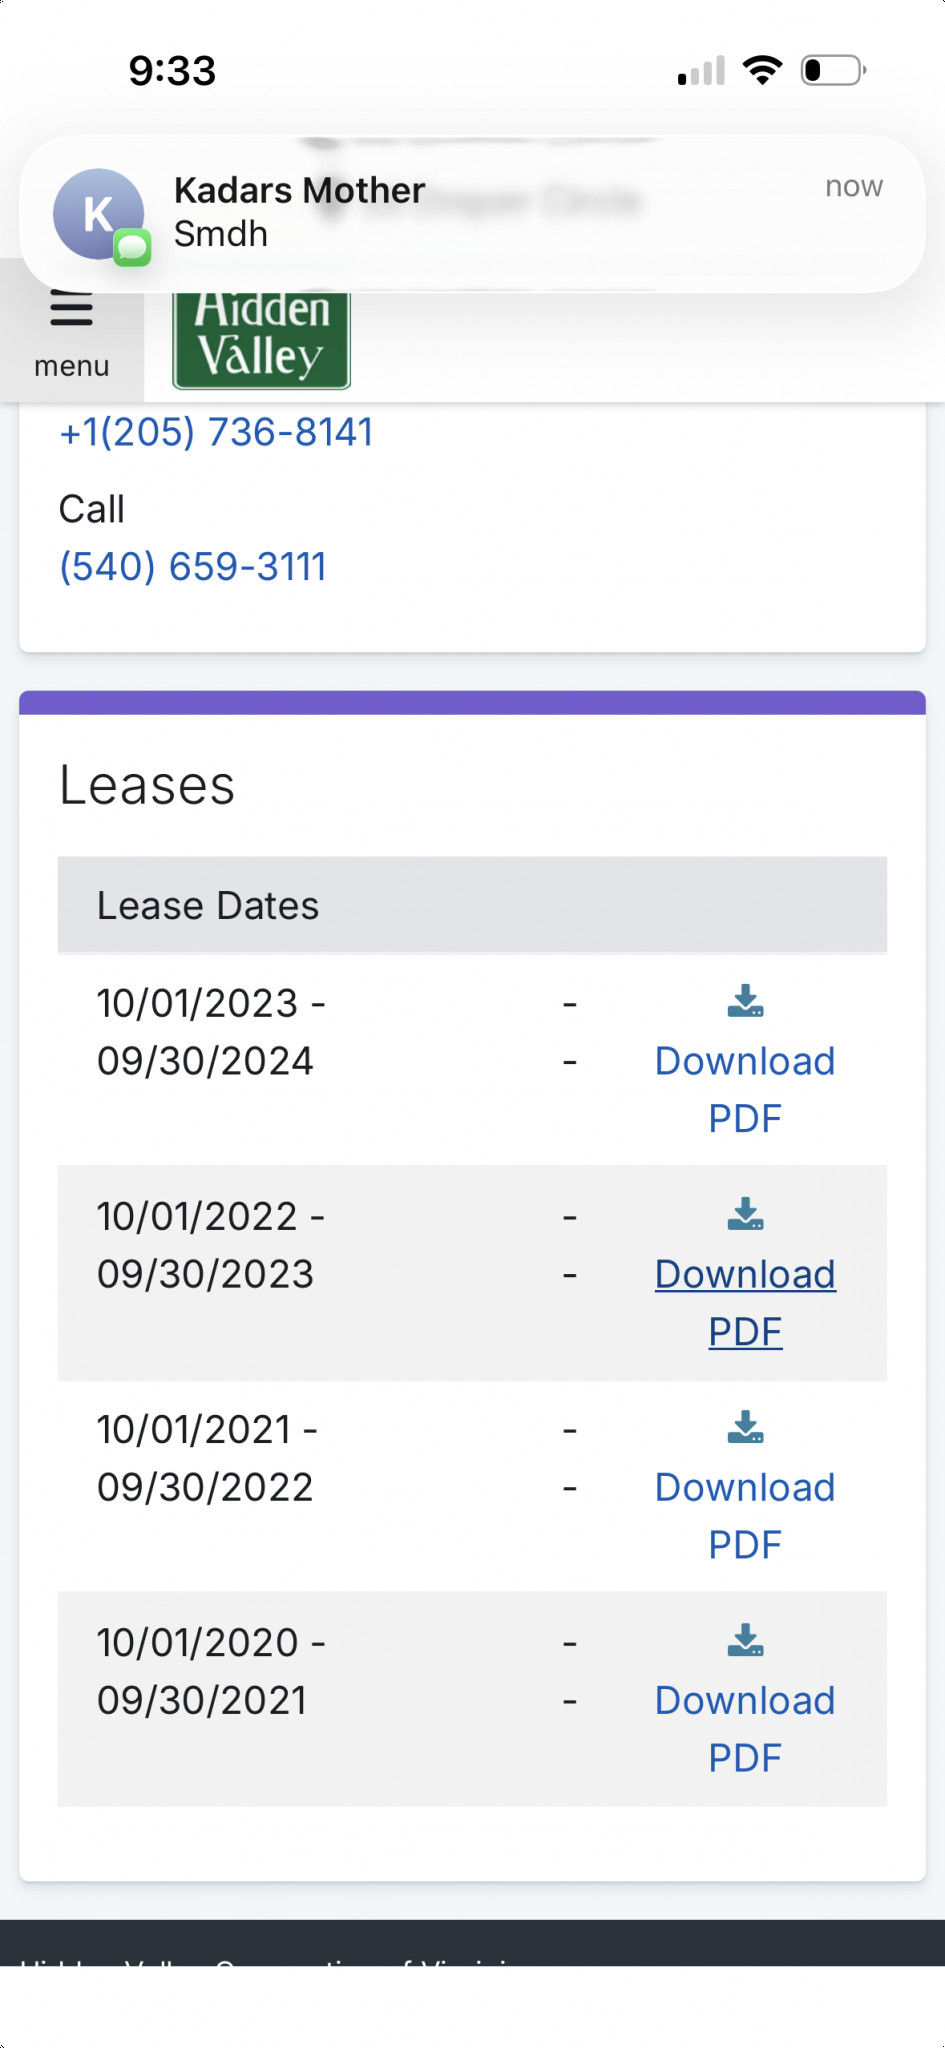Select the 10/01/2020 - 09/30/2021 lease row
The image size is (945, 2048).
(472, 1699)
